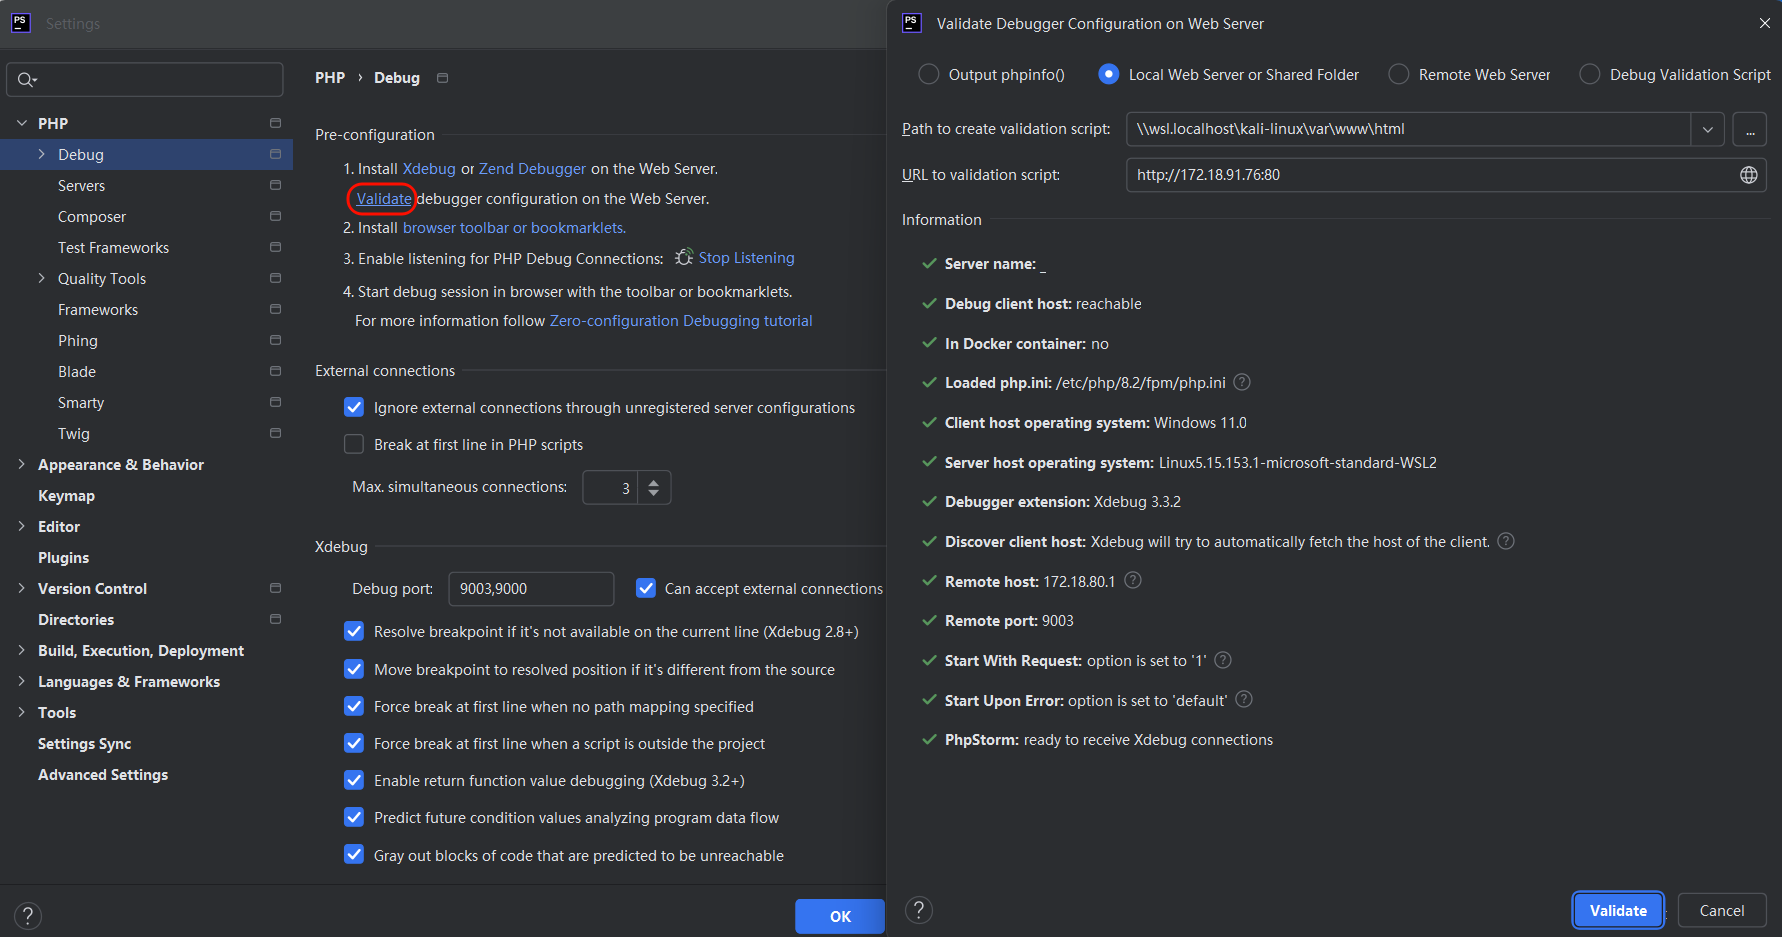1782x937 pixels.
Task: Open help in Validate Debugger dialog
Action: pyautogui.click(x=918, y=910)
